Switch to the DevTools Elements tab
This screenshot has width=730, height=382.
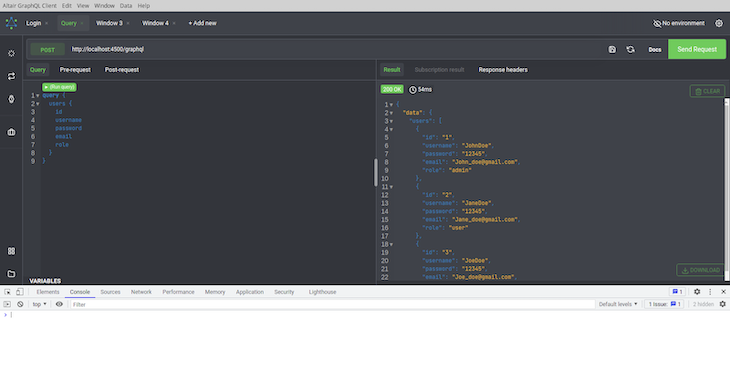[x=48, y=292]
